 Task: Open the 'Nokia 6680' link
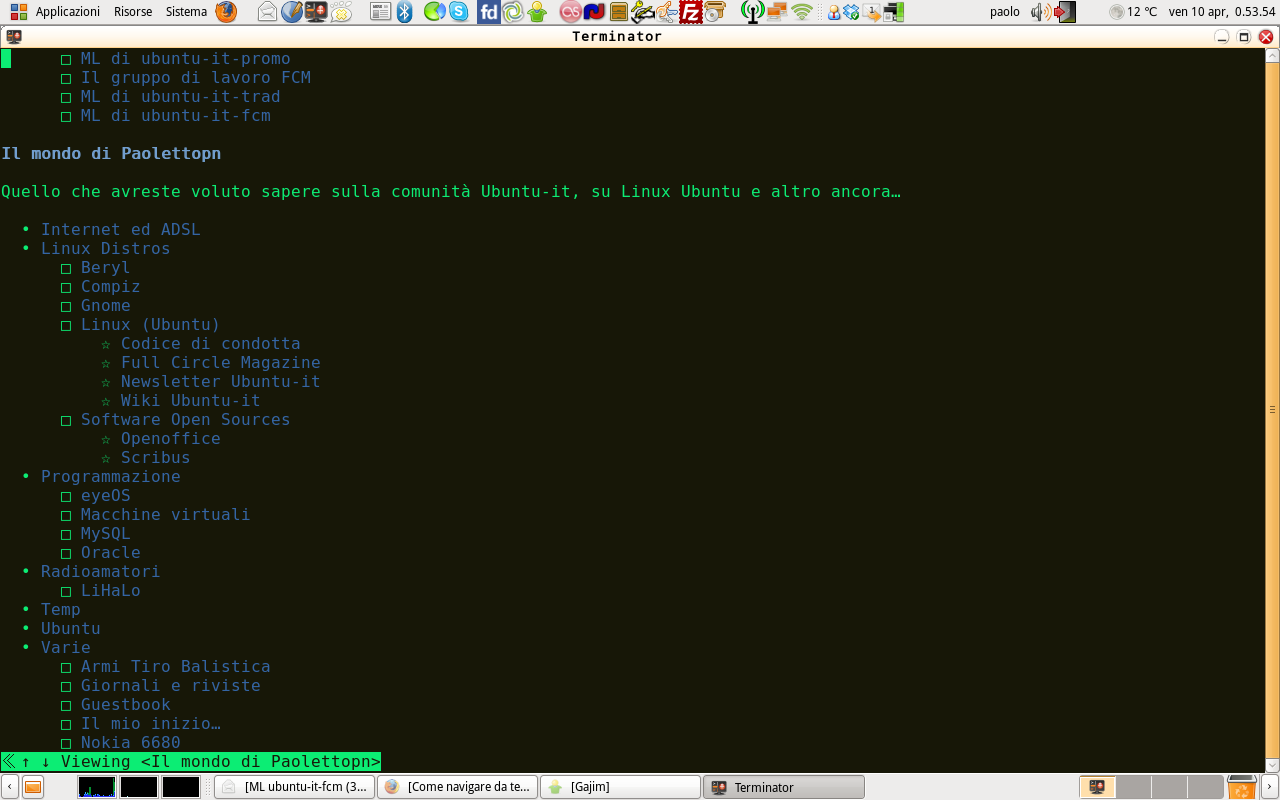(x=131, y=743)
